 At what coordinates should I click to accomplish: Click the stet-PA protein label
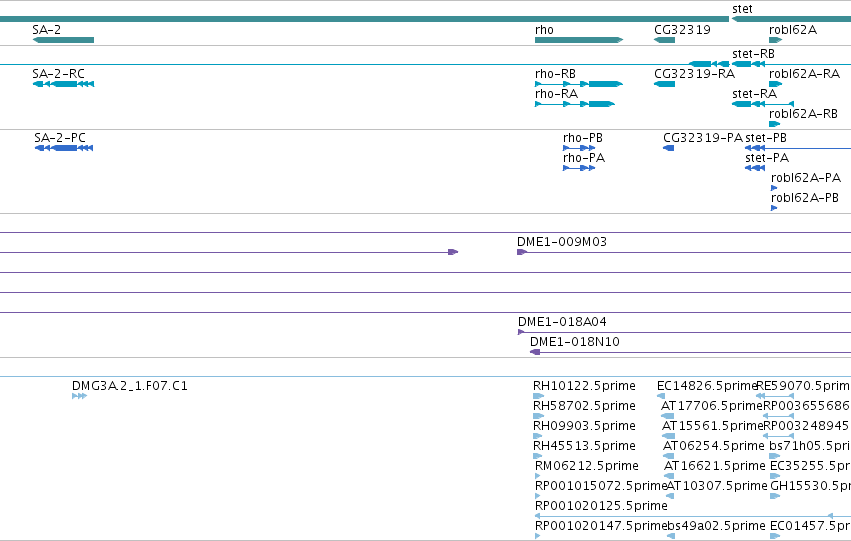pos(767,158)
